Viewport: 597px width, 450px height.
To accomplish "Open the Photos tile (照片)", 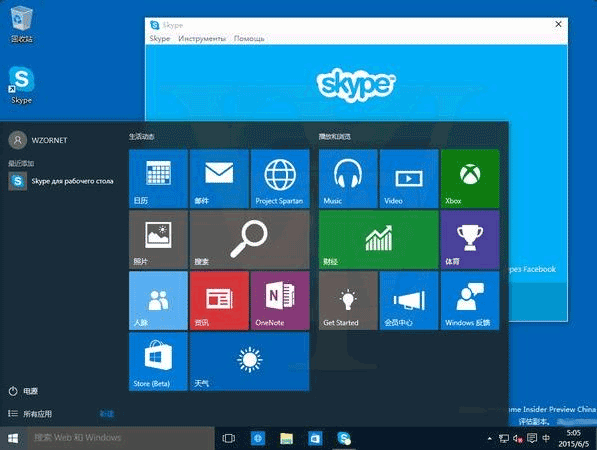I will coord(158,240).
